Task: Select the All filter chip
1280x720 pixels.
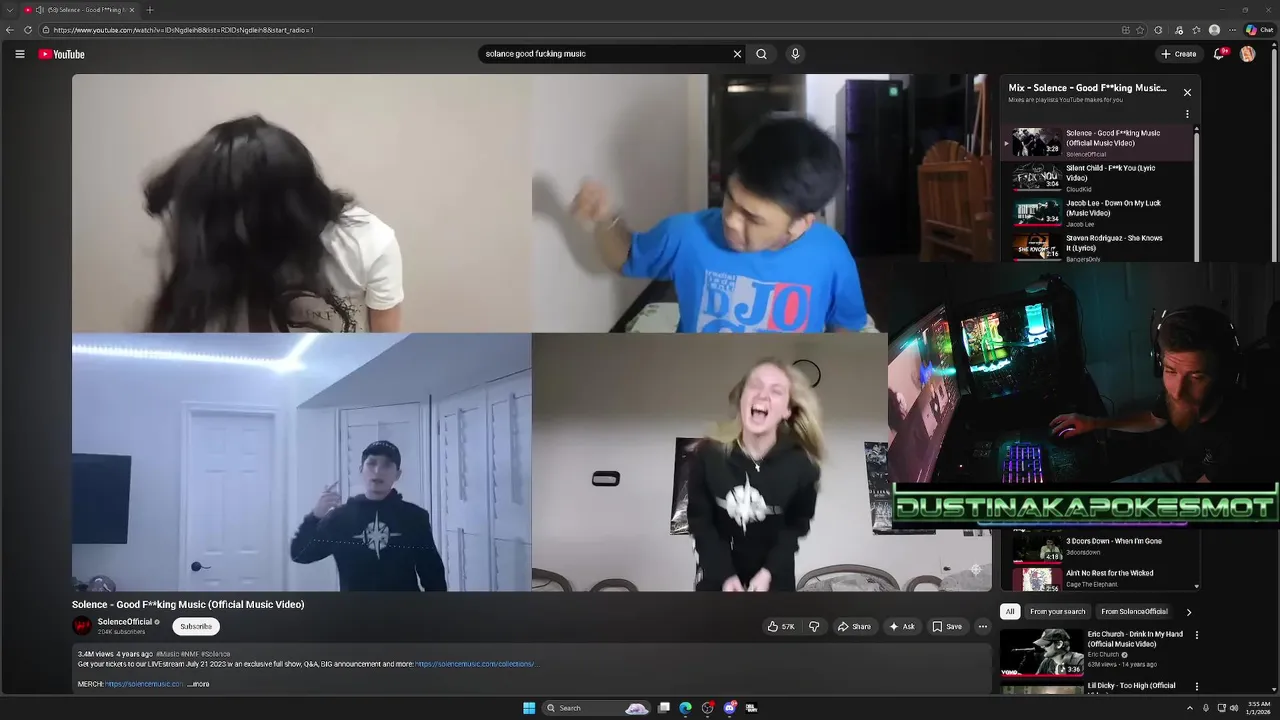Action: [x=1010, y=612]
